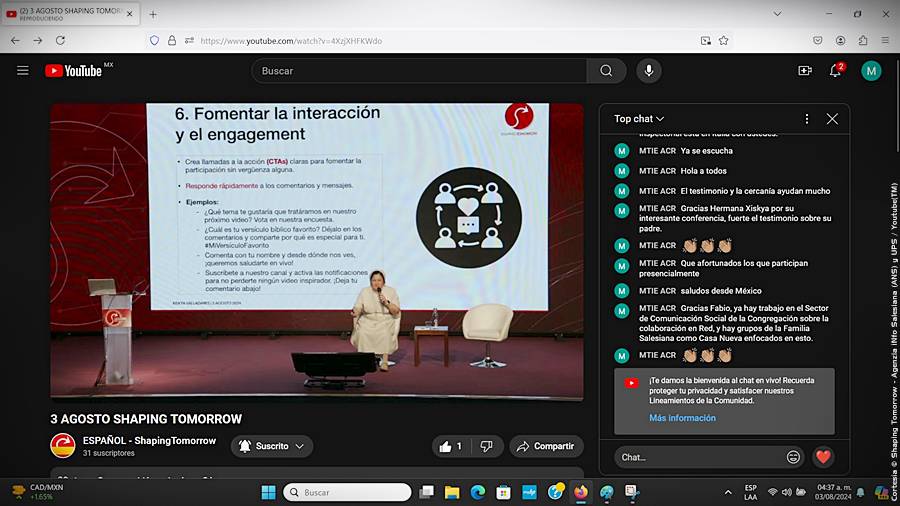Open the Windows Start menu
This screenshot has width=900, height=506.
(x=268, y=492)
